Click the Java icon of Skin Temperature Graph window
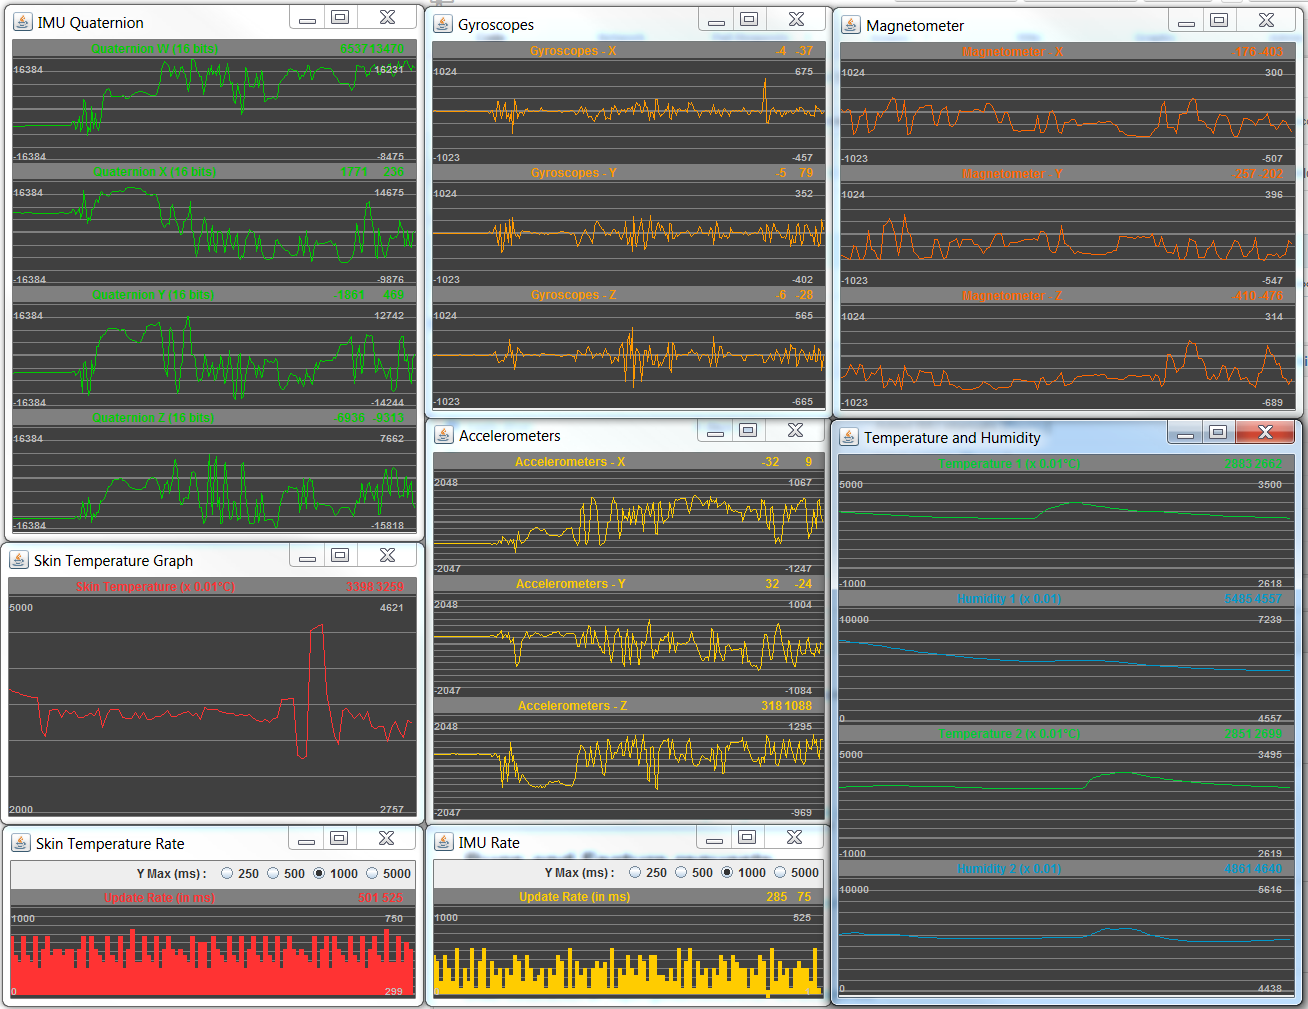 click(19, 560)
